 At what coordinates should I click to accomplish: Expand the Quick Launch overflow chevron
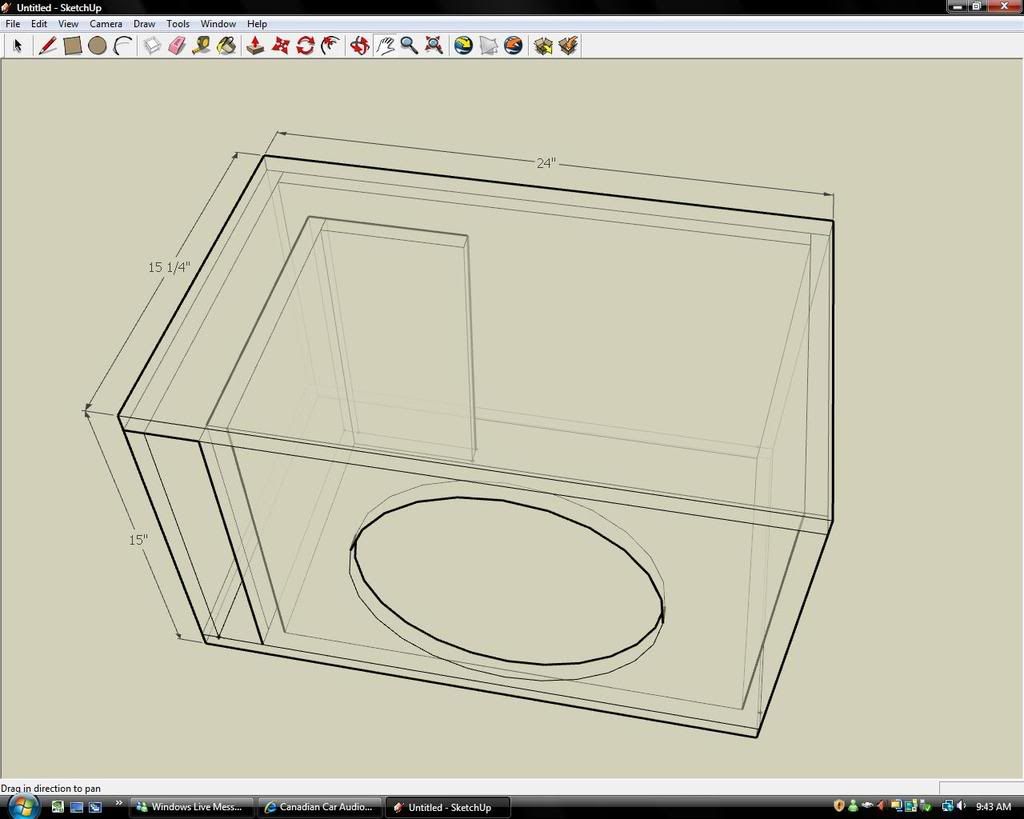click(119, 803)
